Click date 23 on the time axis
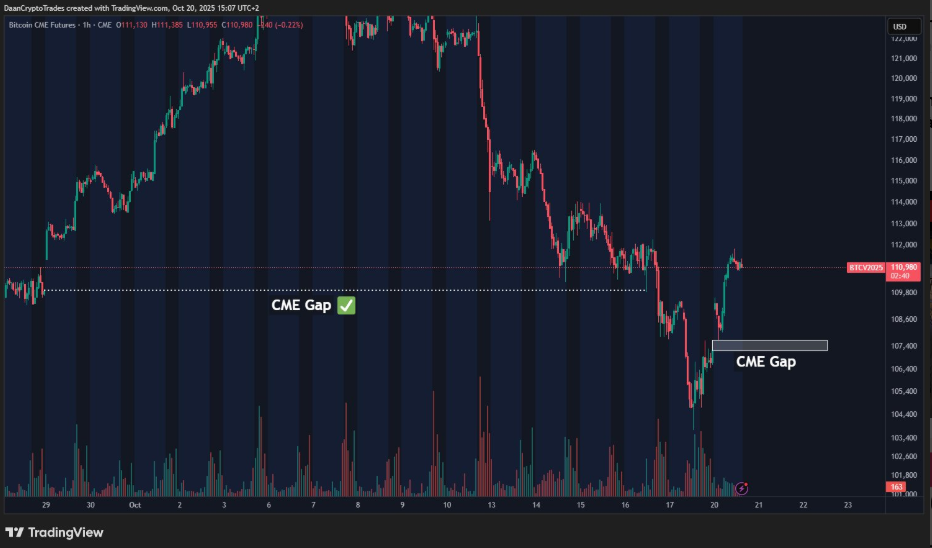Image resolution: width=932 pixels, height=548 pixels. click(x=848, y=506)
